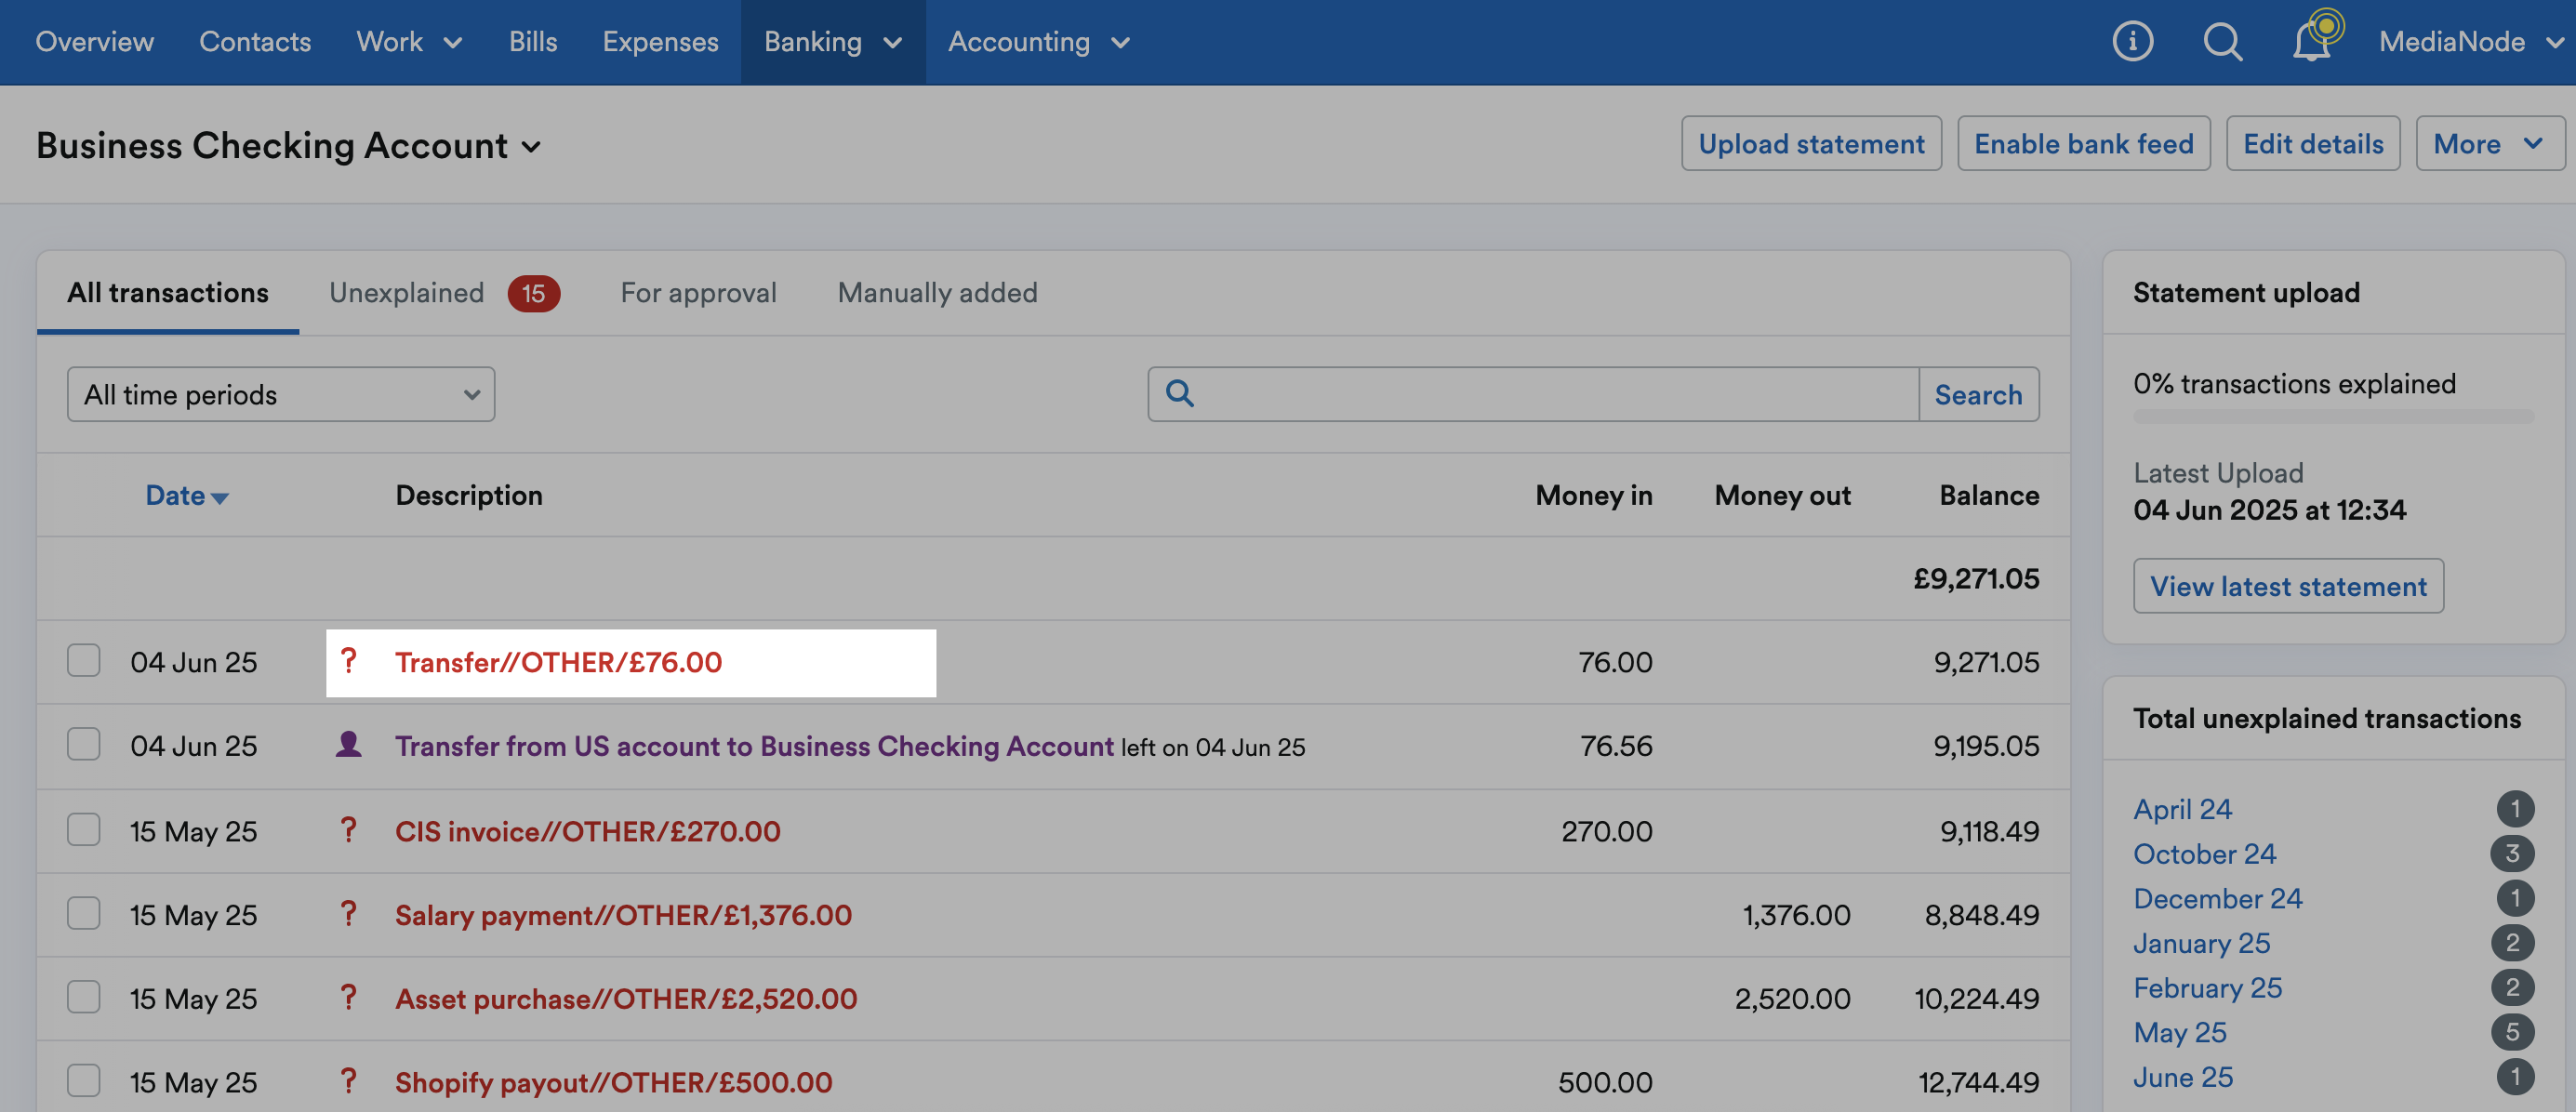Open February 25 unexplained transactions
The image size is (2576, 1112).
[2207, 987]
